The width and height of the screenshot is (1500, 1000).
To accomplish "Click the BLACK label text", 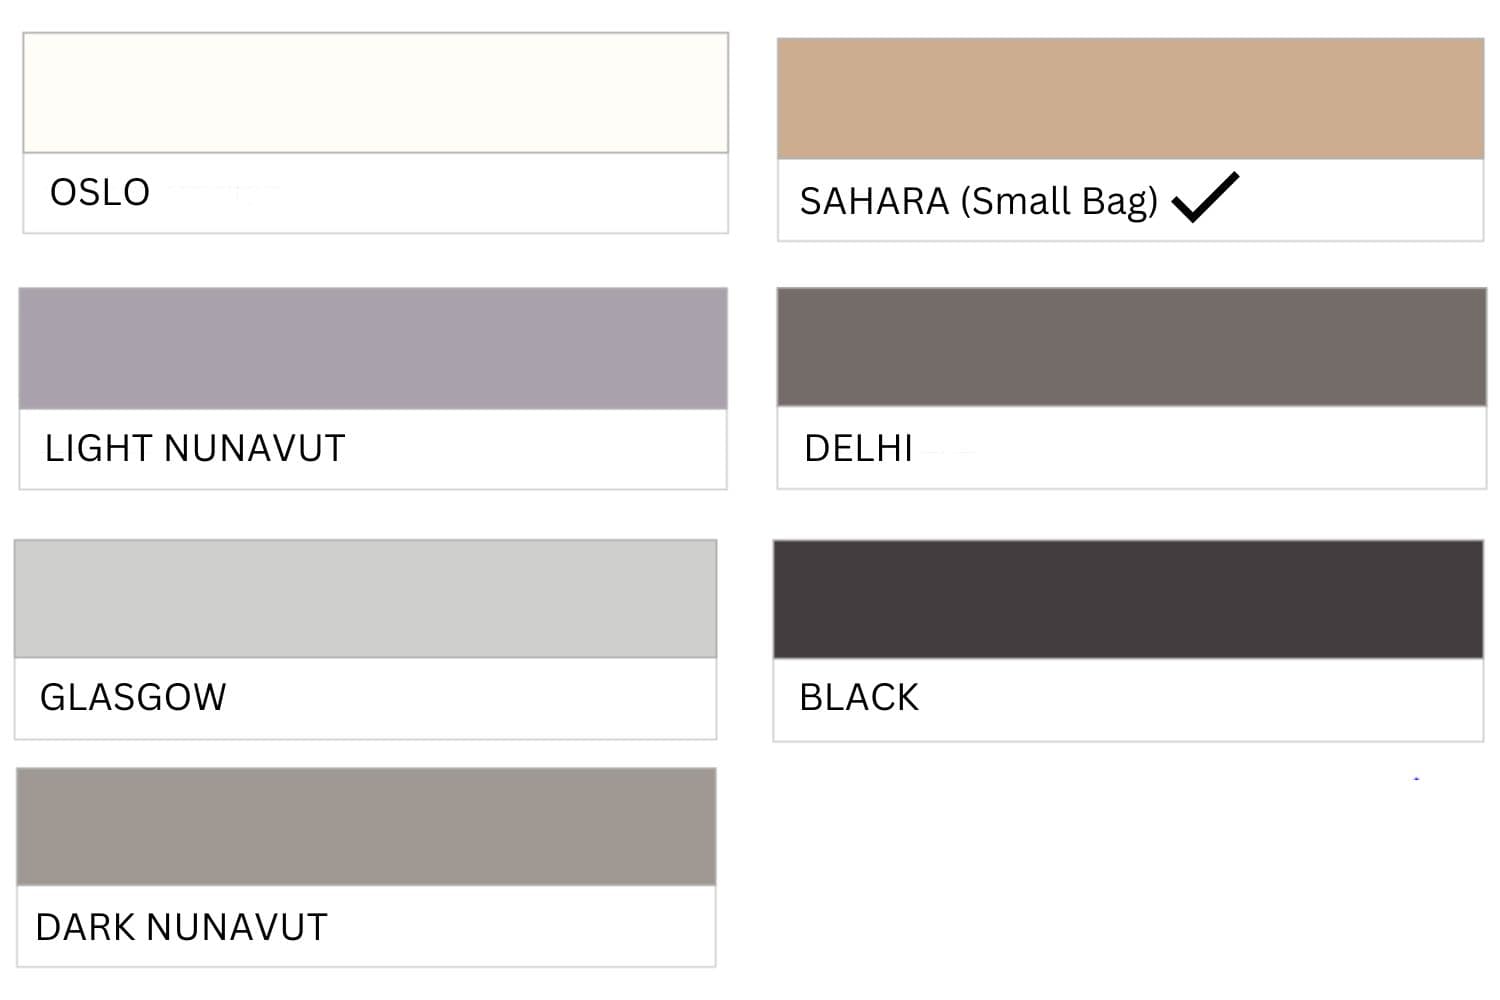I will [x=858, y=697].
